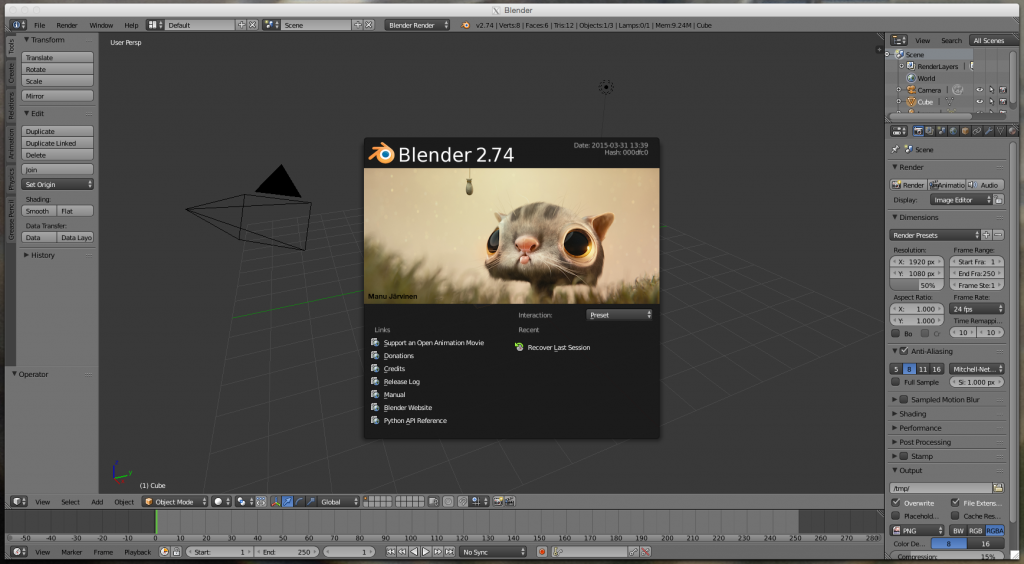Open the Window menu
Image resolution: width=1024 pixels, height=564 pixels.
point(101,25)
